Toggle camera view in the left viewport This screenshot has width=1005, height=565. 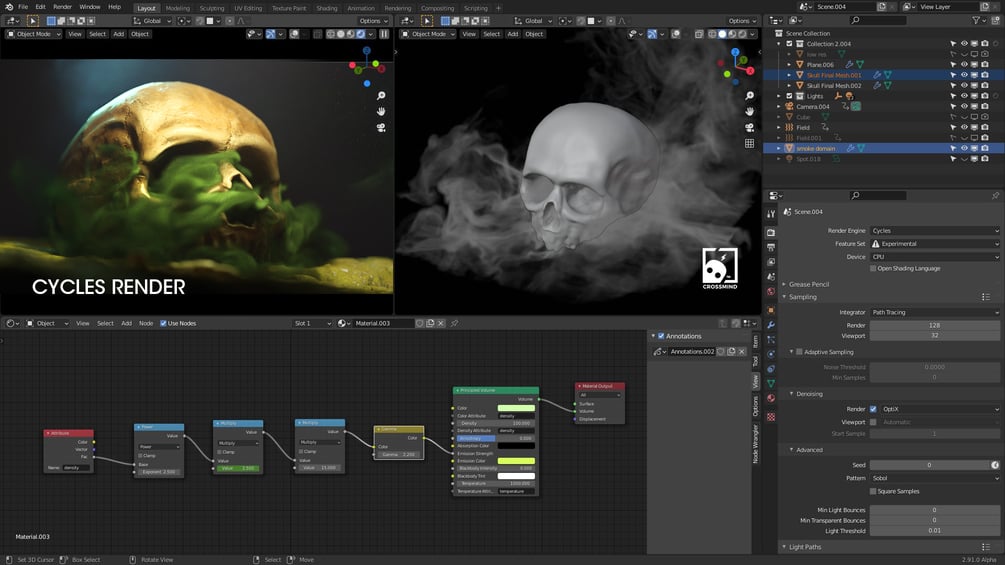click(381, 128)
